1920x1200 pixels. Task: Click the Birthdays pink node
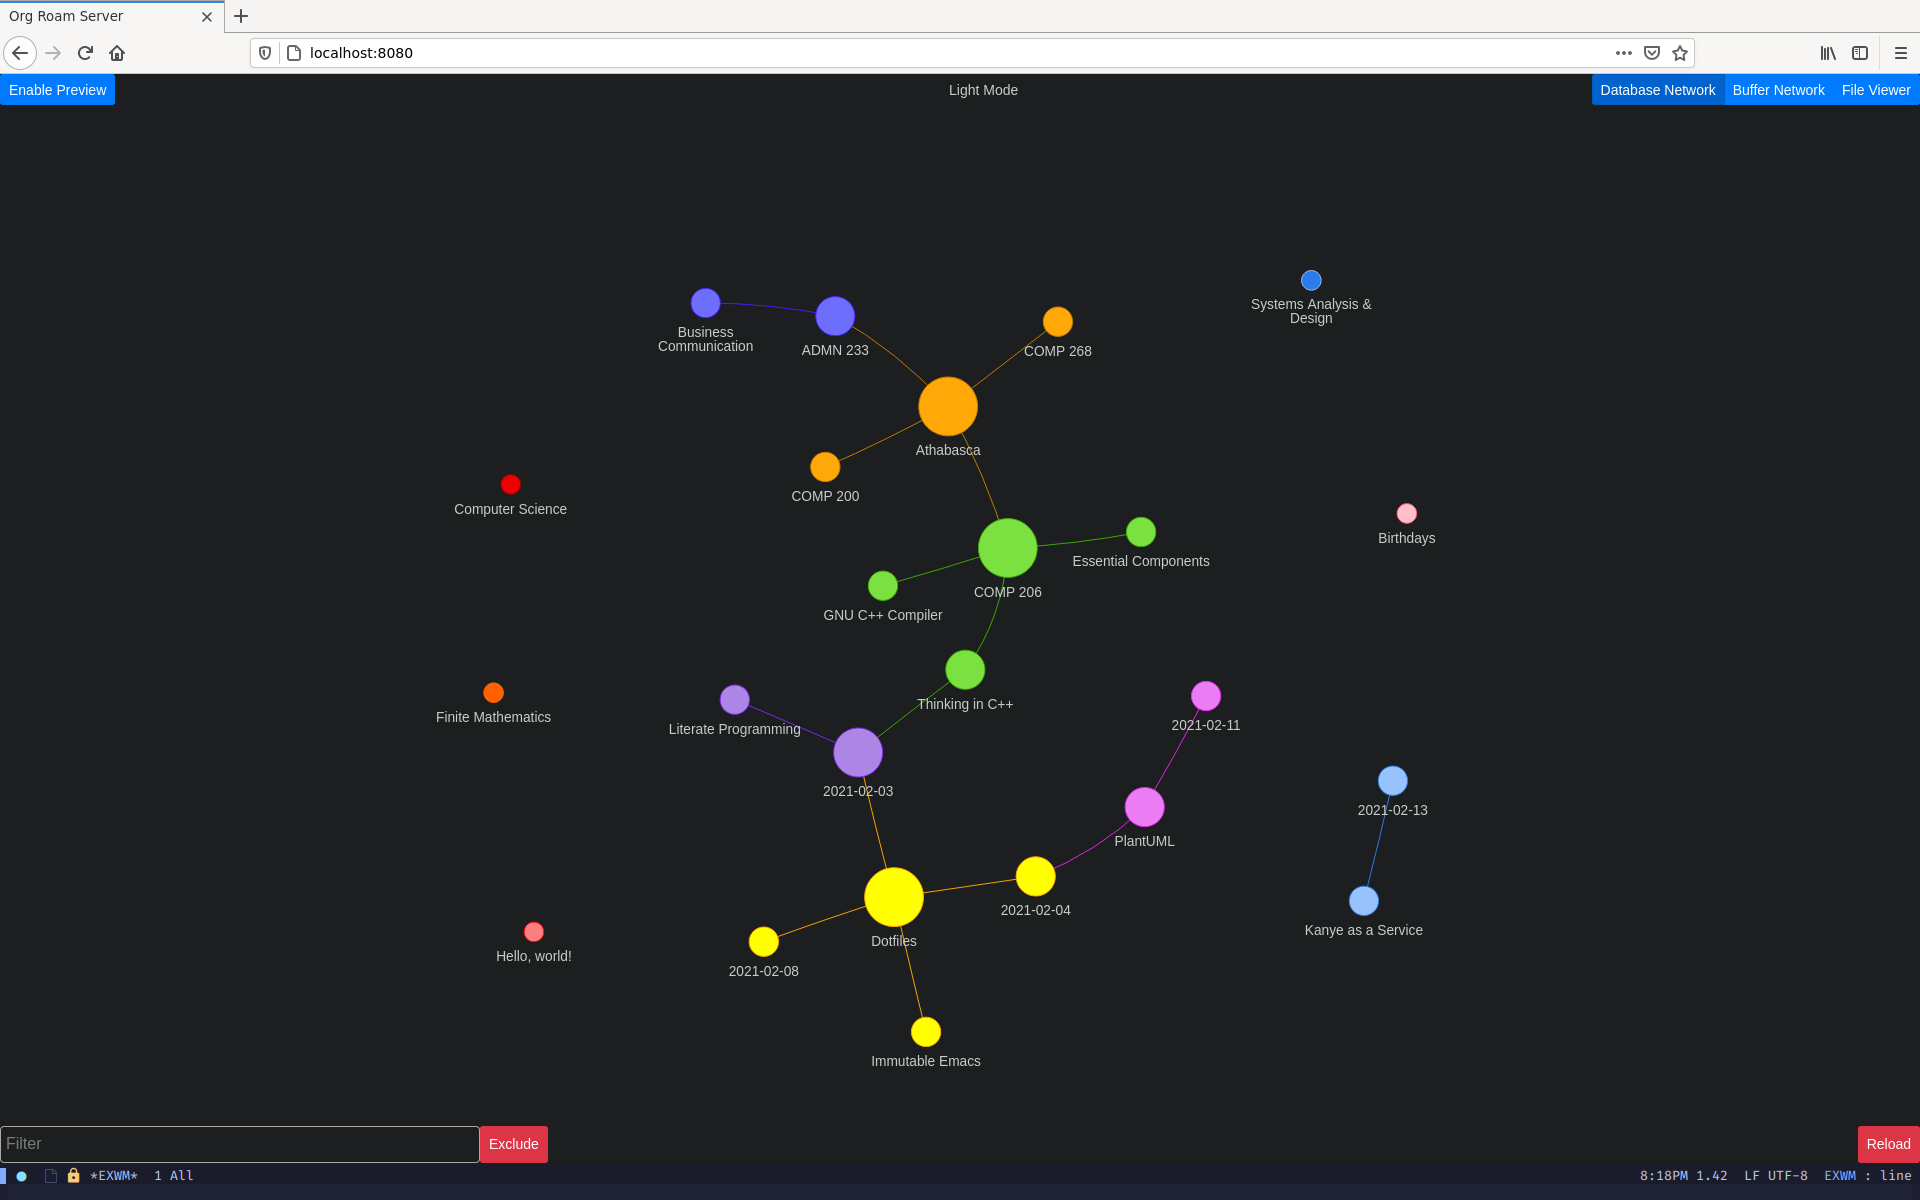[x=1402, y=513]
